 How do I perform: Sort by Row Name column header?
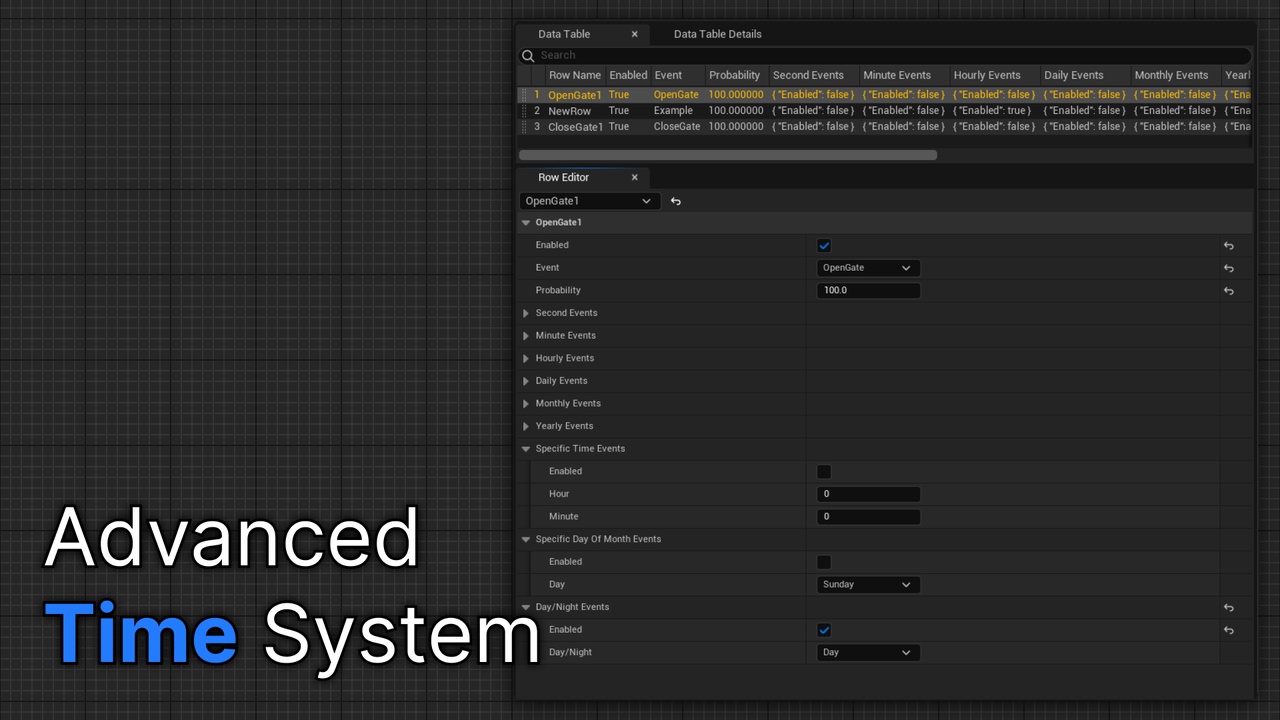575,75
